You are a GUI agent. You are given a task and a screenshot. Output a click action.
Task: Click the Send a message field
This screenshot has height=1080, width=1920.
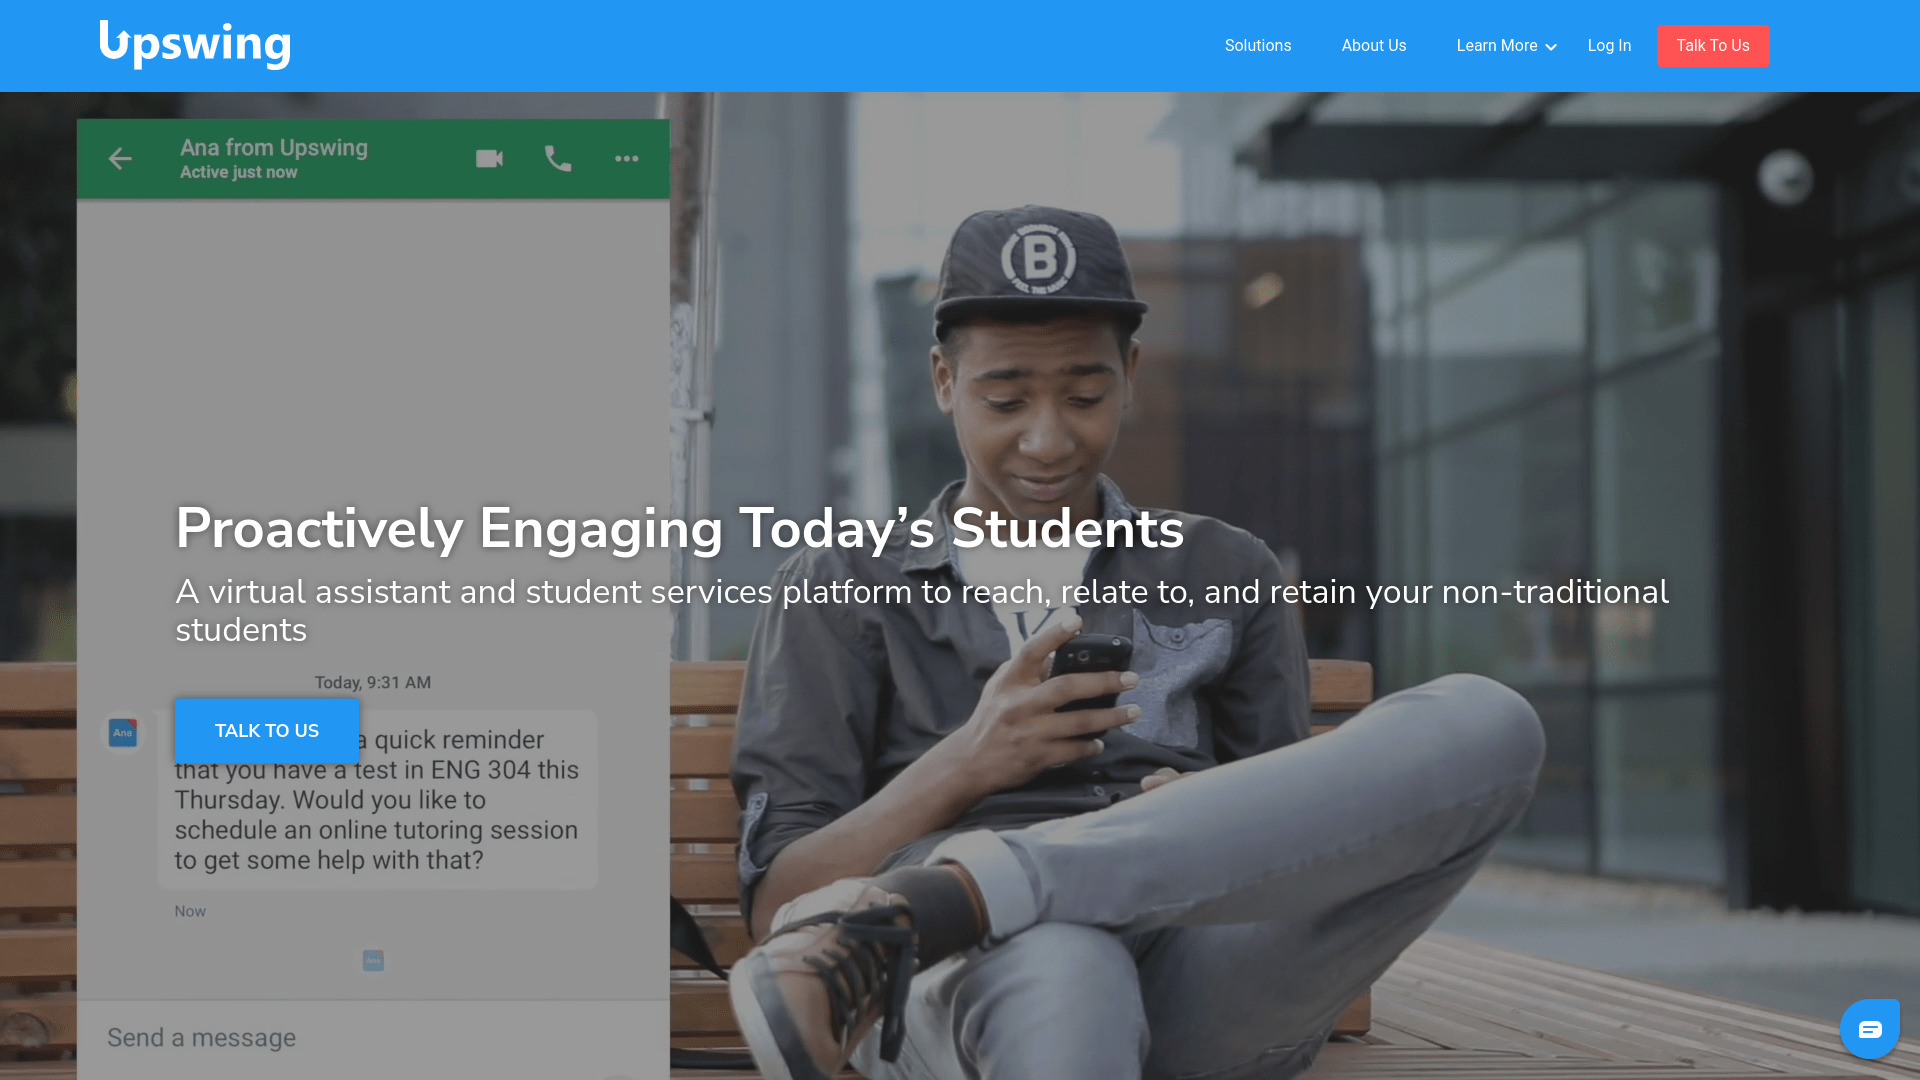coord(373,1038)
